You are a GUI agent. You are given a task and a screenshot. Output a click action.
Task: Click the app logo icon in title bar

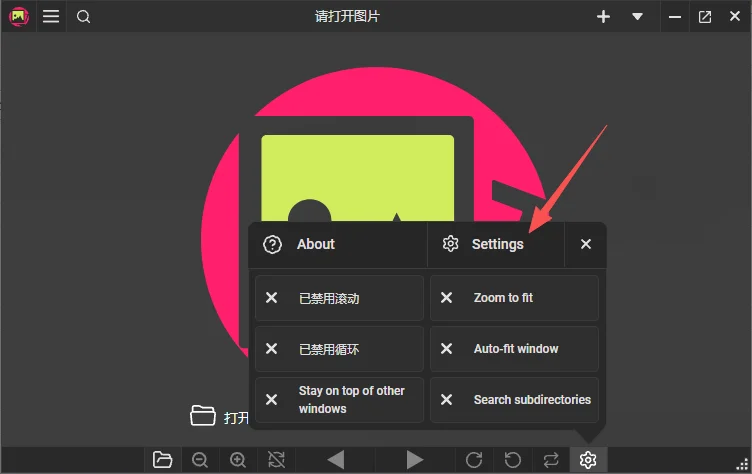(x=19, y=17)
